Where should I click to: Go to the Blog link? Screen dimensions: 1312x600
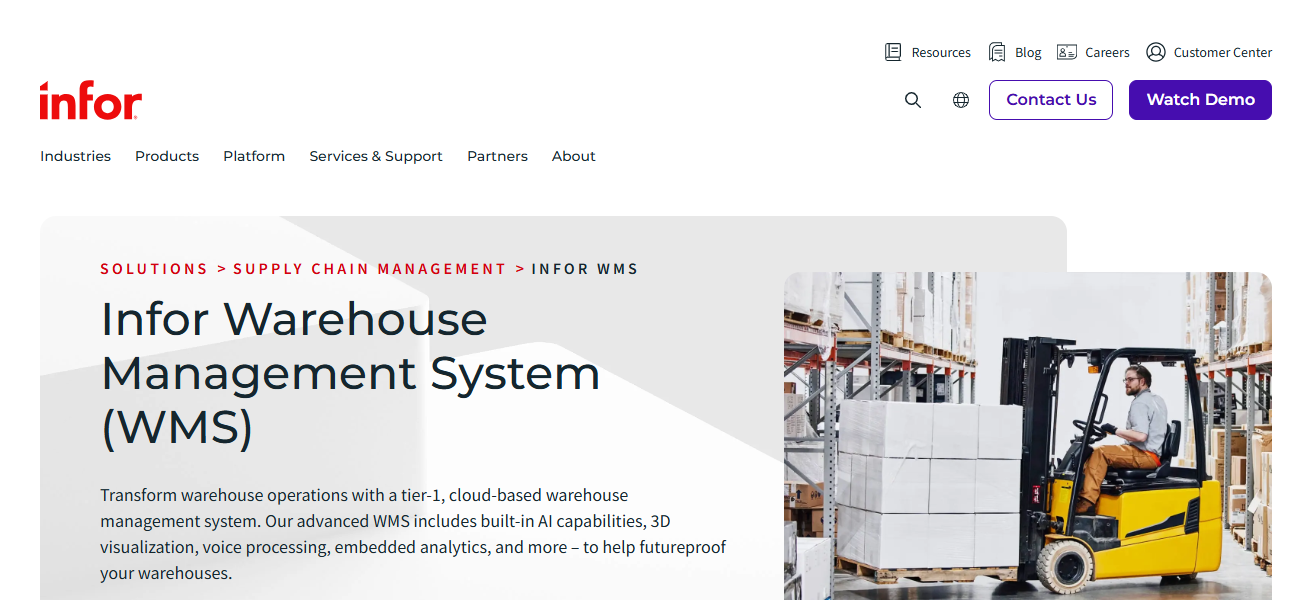point(1028,52)
